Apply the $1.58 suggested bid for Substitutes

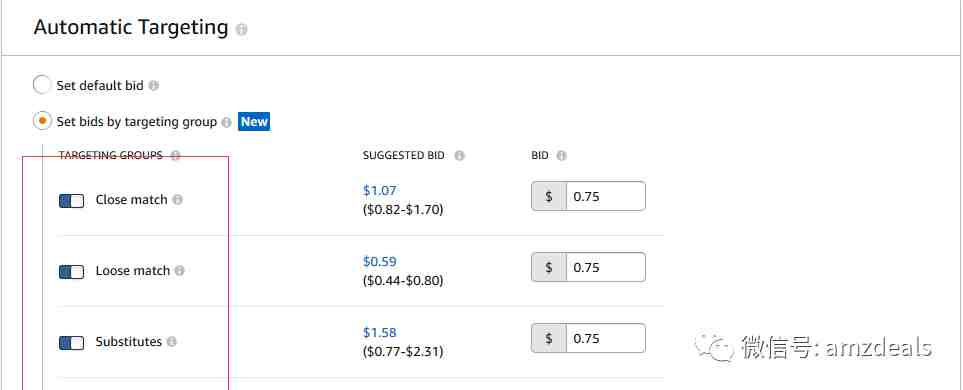pos(380,332)
